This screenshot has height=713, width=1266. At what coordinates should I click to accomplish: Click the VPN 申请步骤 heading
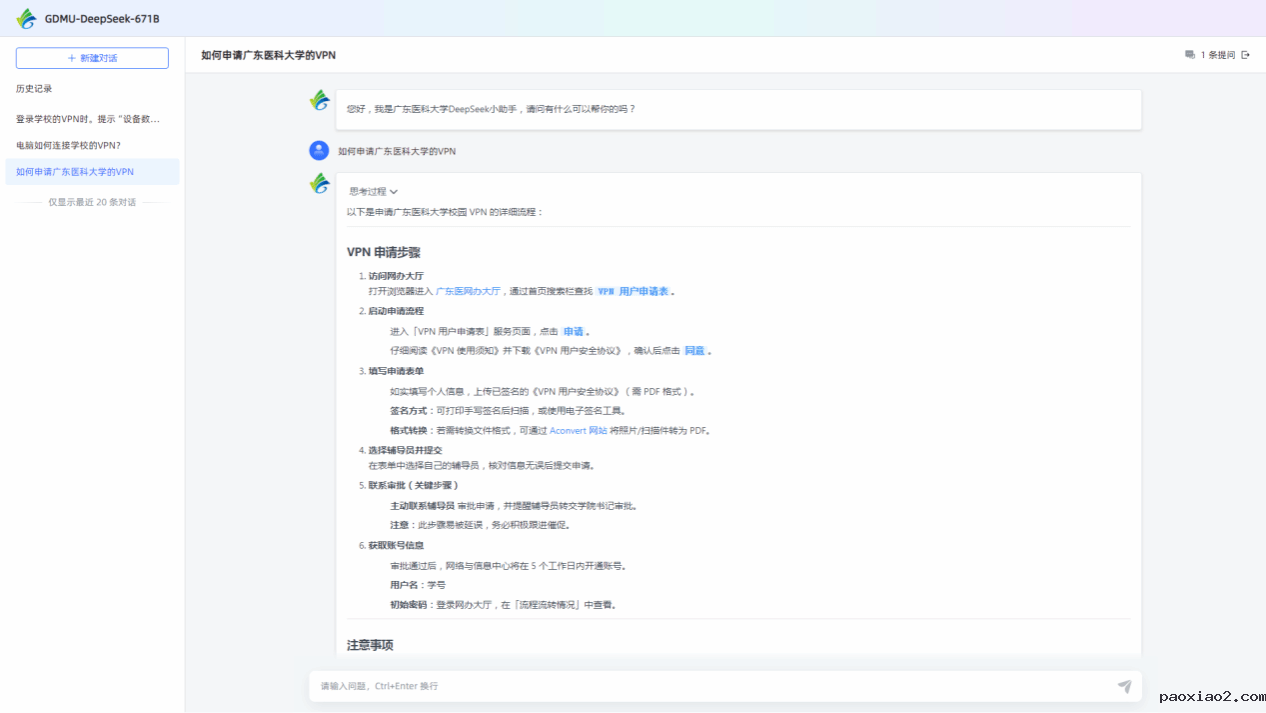383,252
